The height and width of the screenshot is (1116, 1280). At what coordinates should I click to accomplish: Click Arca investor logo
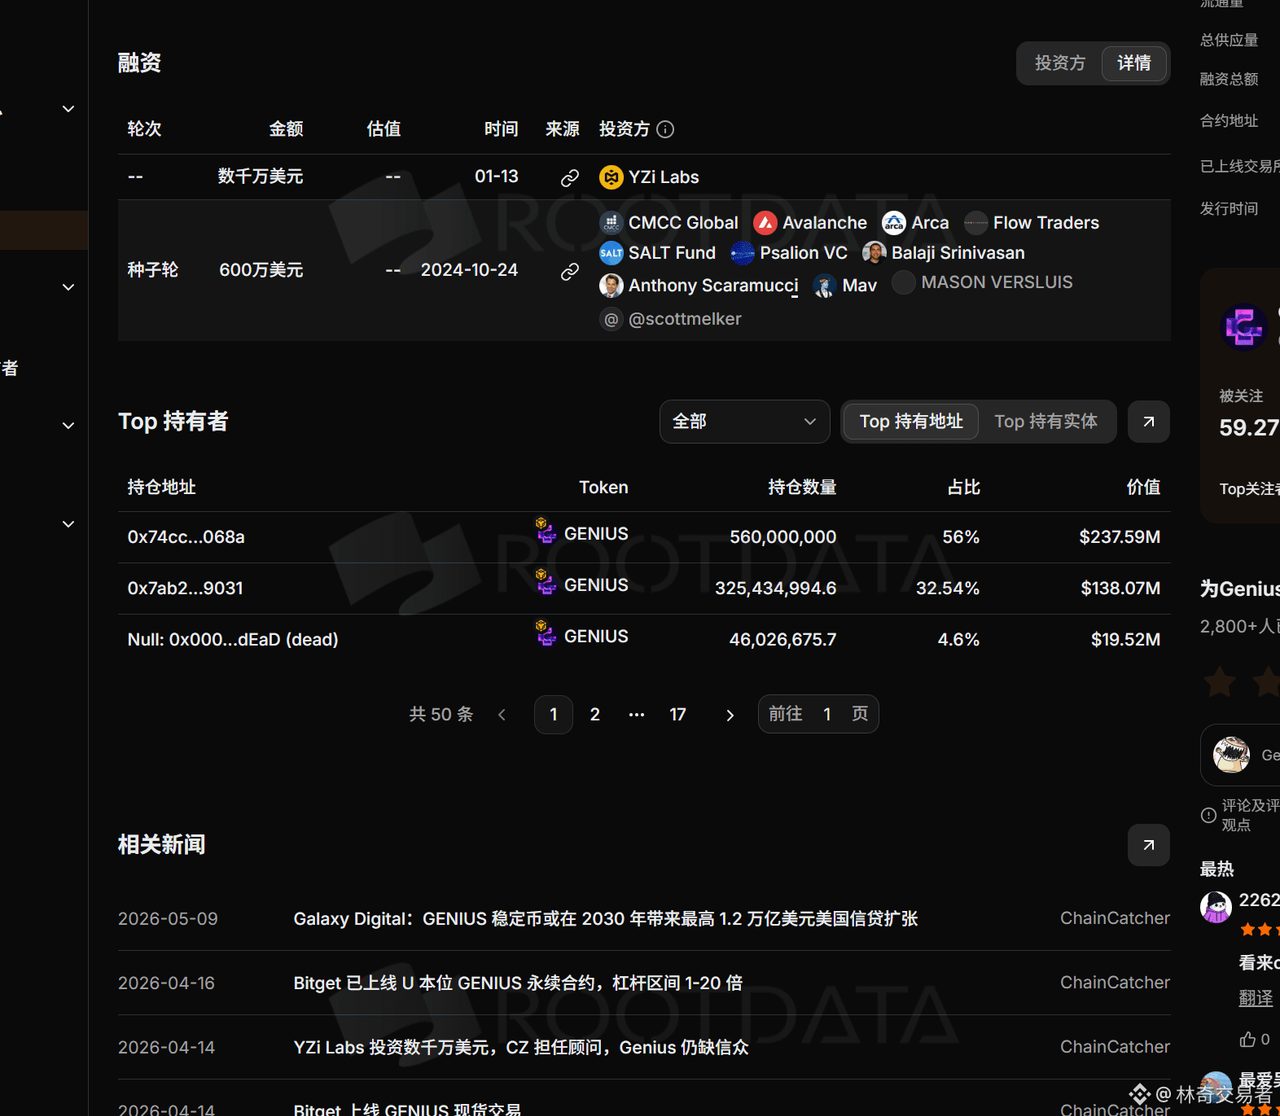pos(894,223)
